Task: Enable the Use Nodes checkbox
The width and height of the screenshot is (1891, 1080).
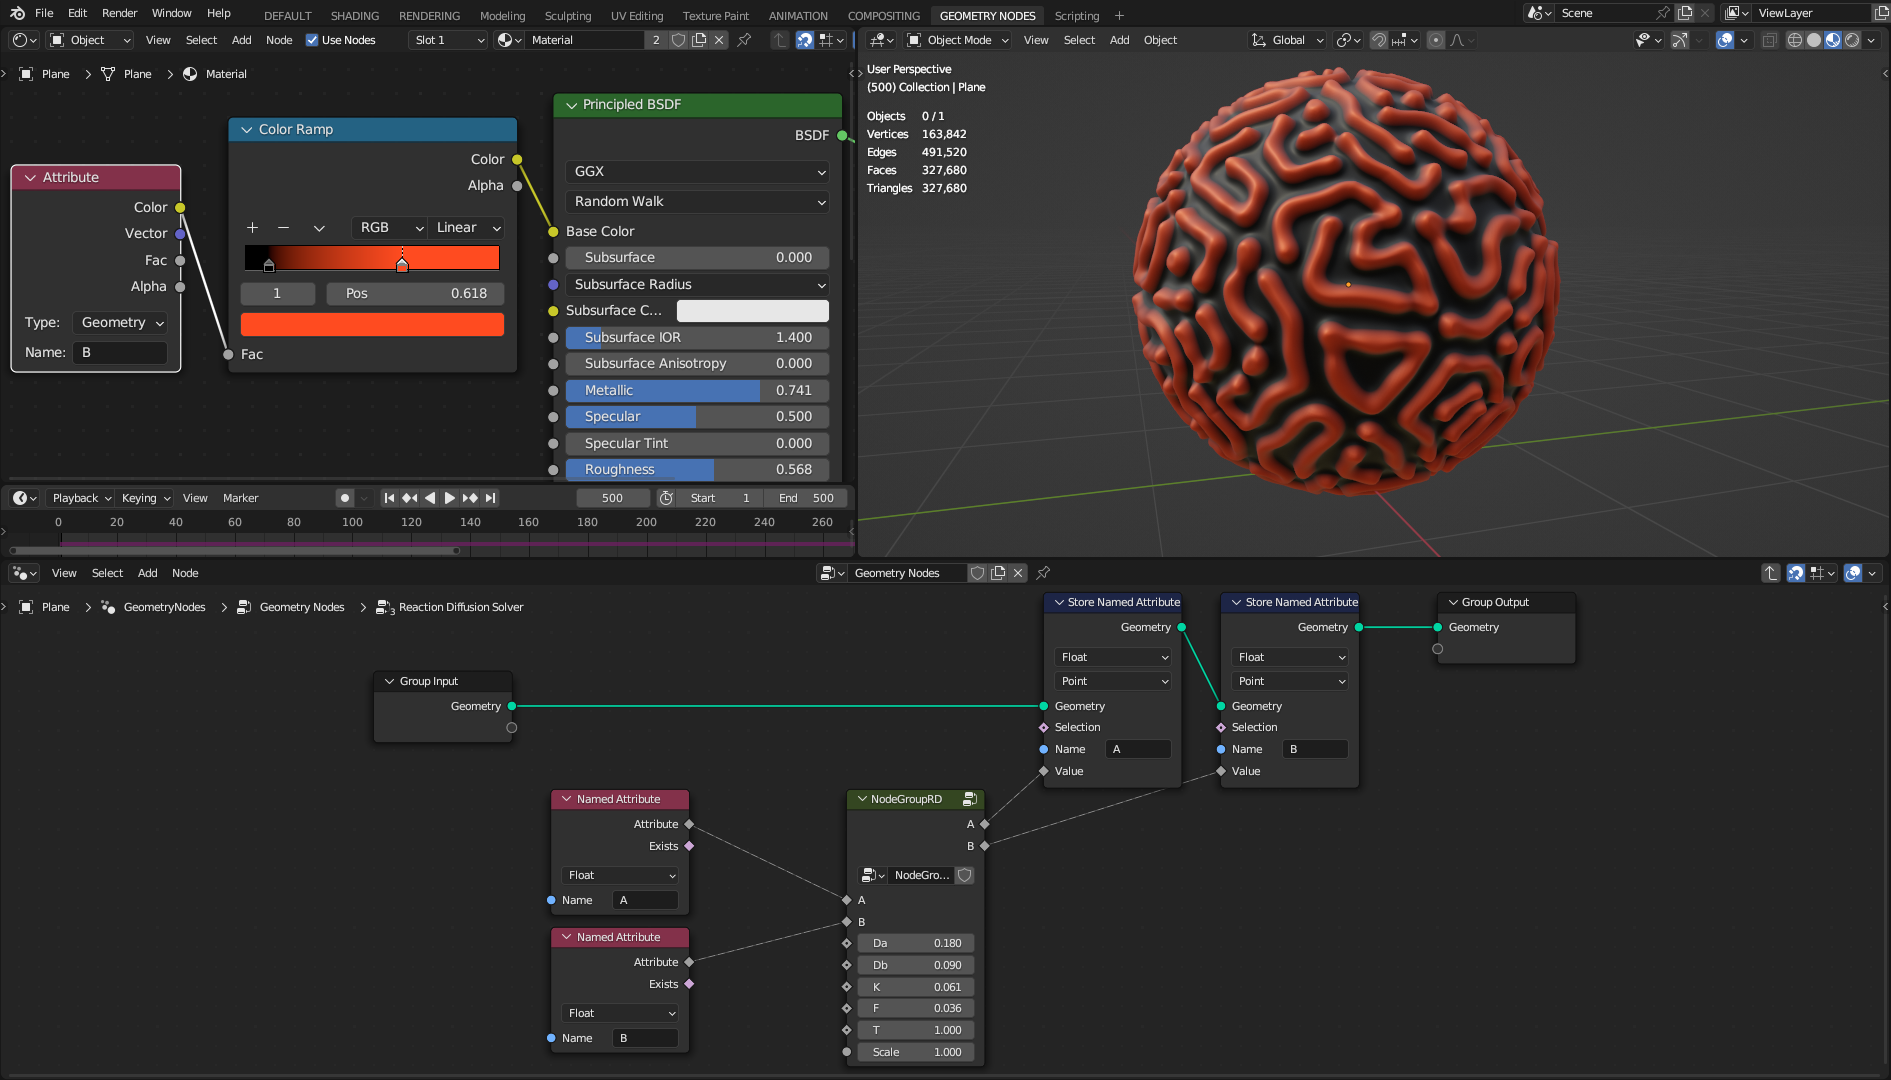Action: tap(312, 40)
